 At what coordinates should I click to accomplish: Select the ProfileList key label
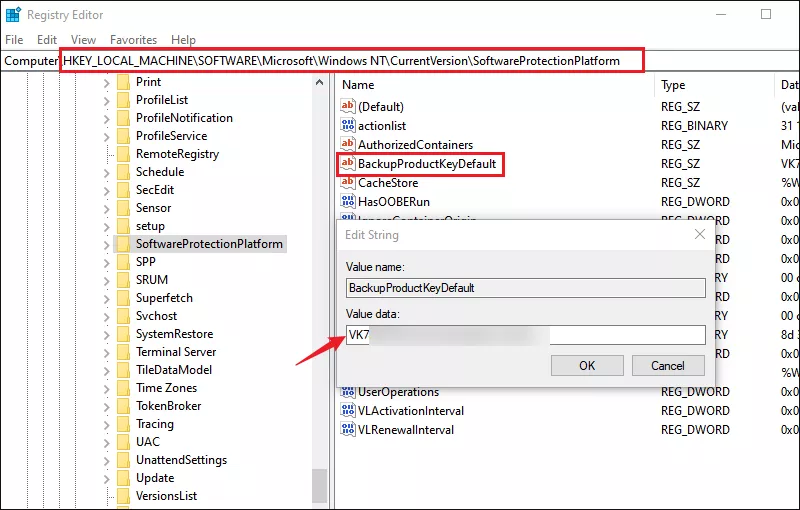coord(162,100)
